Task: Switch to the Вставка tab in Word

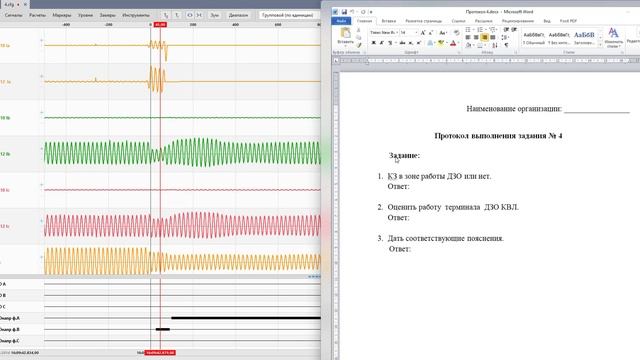Action: pyautogui.click(x=389, y=21)
